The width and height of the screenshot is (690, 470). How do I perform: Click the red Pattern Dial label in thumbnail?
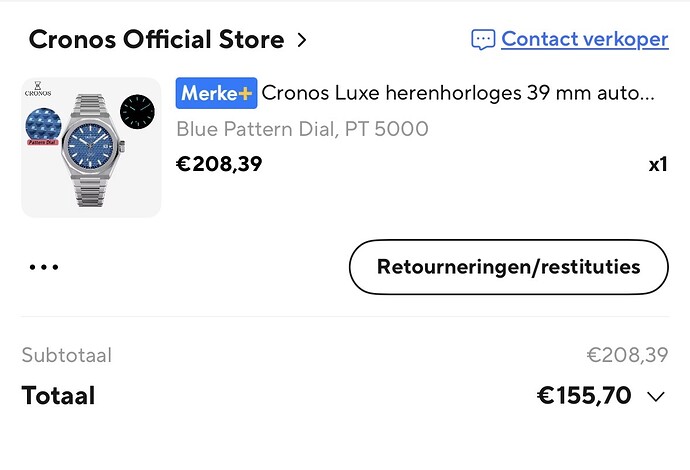tap(43, 143)
